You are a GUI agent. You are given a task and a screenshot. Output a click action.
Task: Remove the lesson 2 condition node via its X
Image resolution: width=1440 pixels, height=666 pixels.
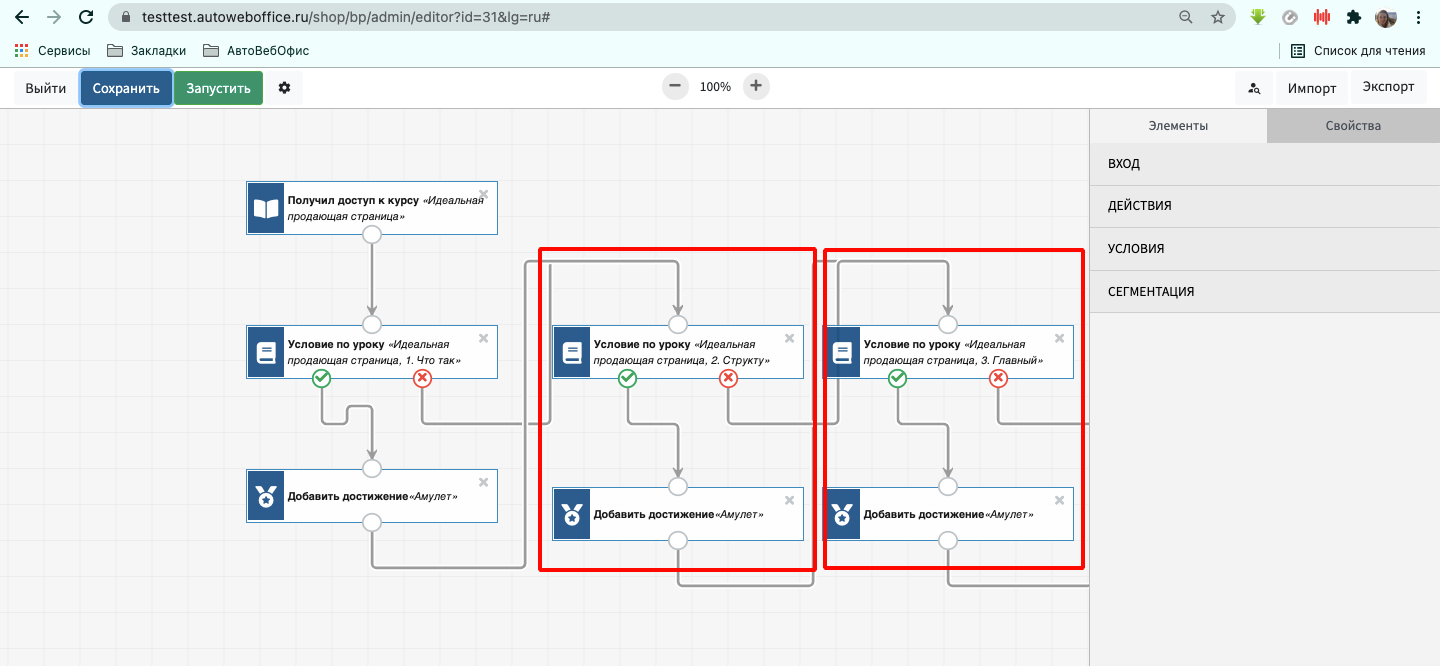click(789, 338)
